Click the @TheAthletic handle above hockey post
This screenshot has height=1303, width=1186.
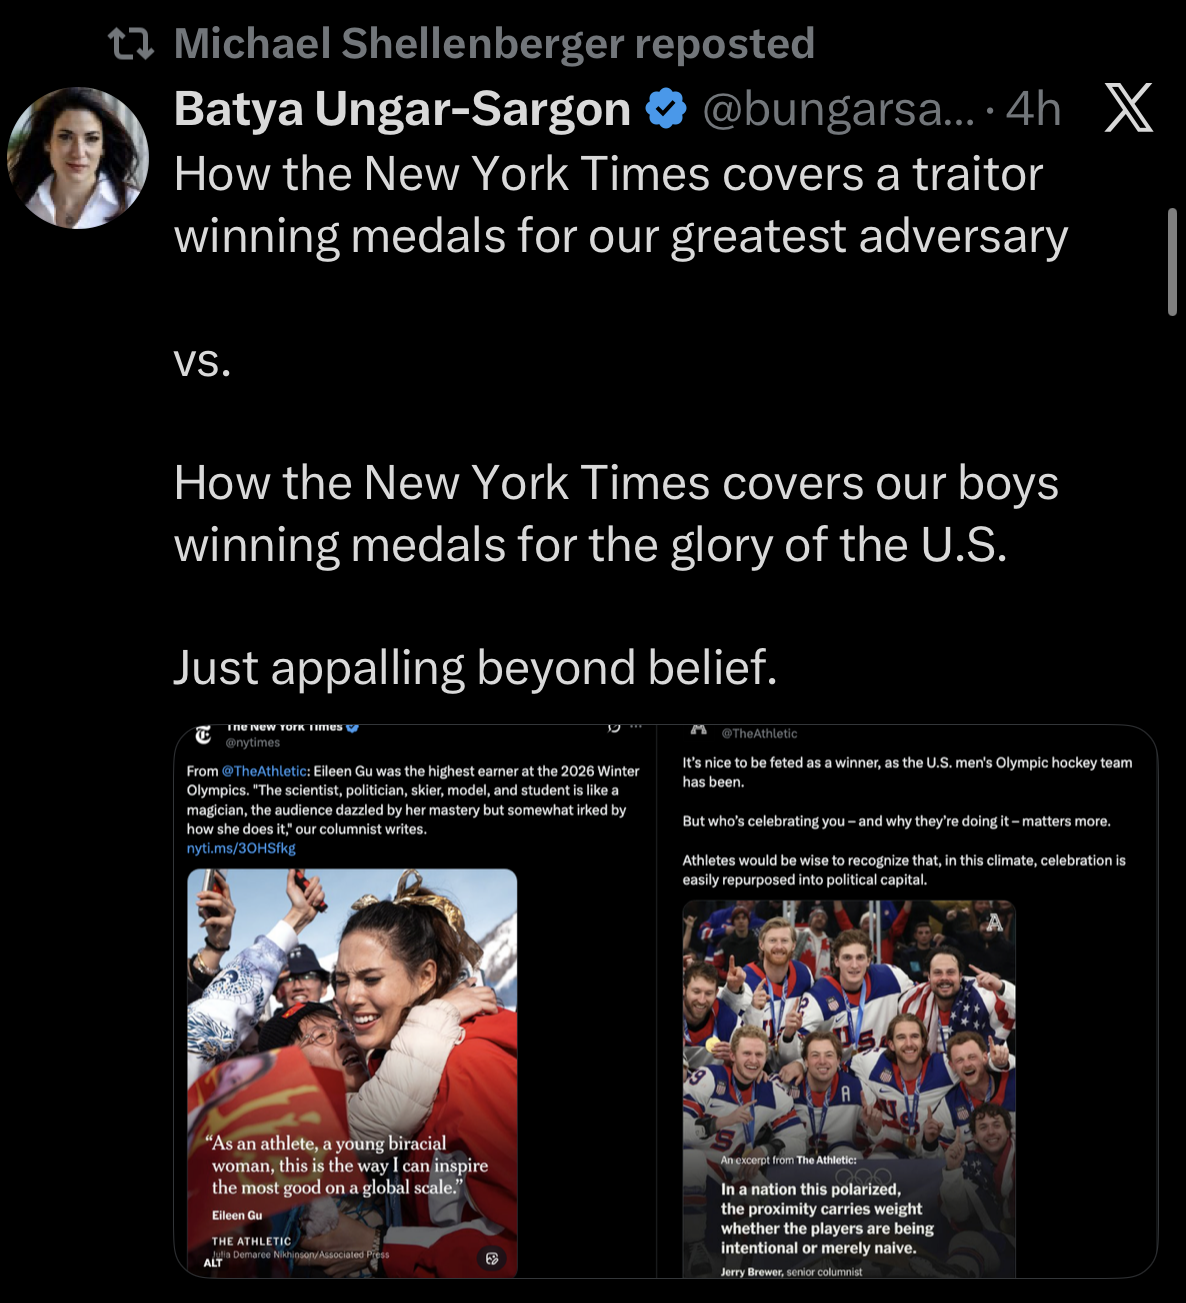pos(759,733)
